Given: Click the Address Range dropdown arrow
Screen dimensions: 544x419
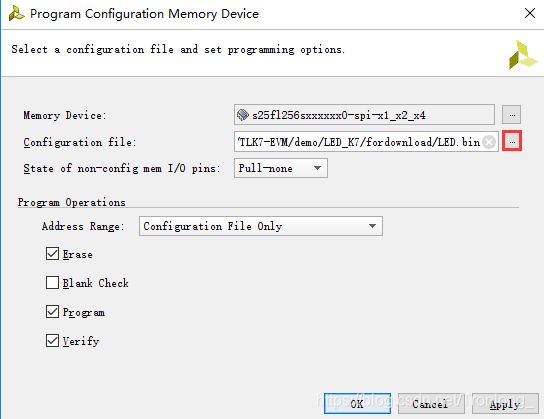Looking at the screenshot, I should point(372,226).
